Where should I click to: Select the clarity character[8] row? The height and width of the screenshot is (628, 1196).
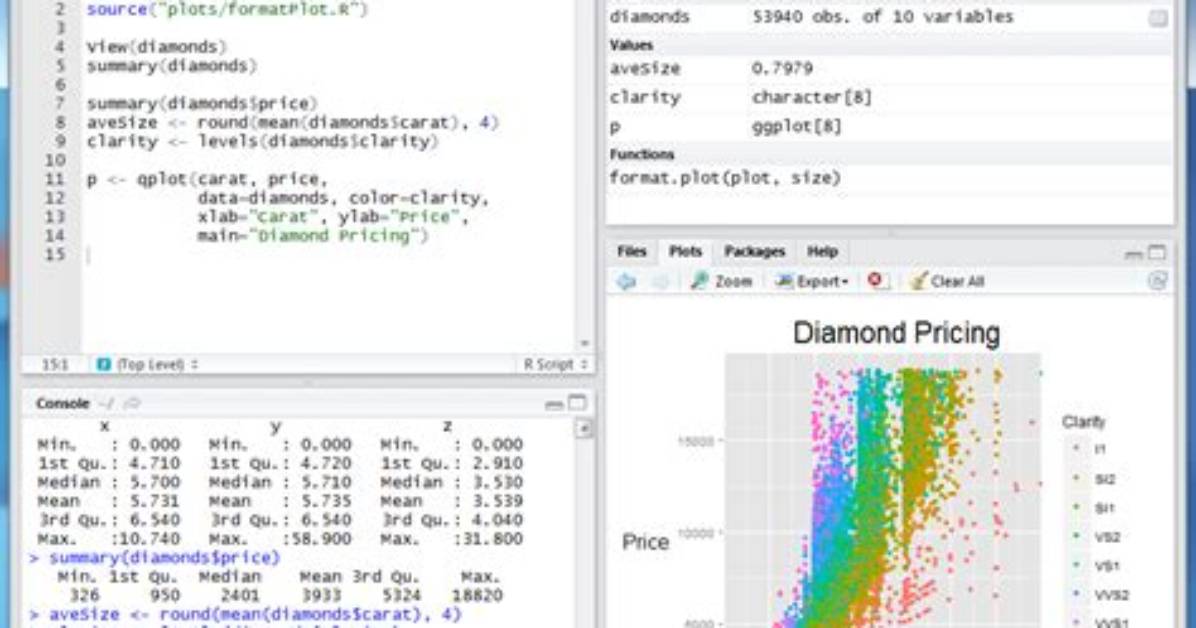click(x=889, y=98)
